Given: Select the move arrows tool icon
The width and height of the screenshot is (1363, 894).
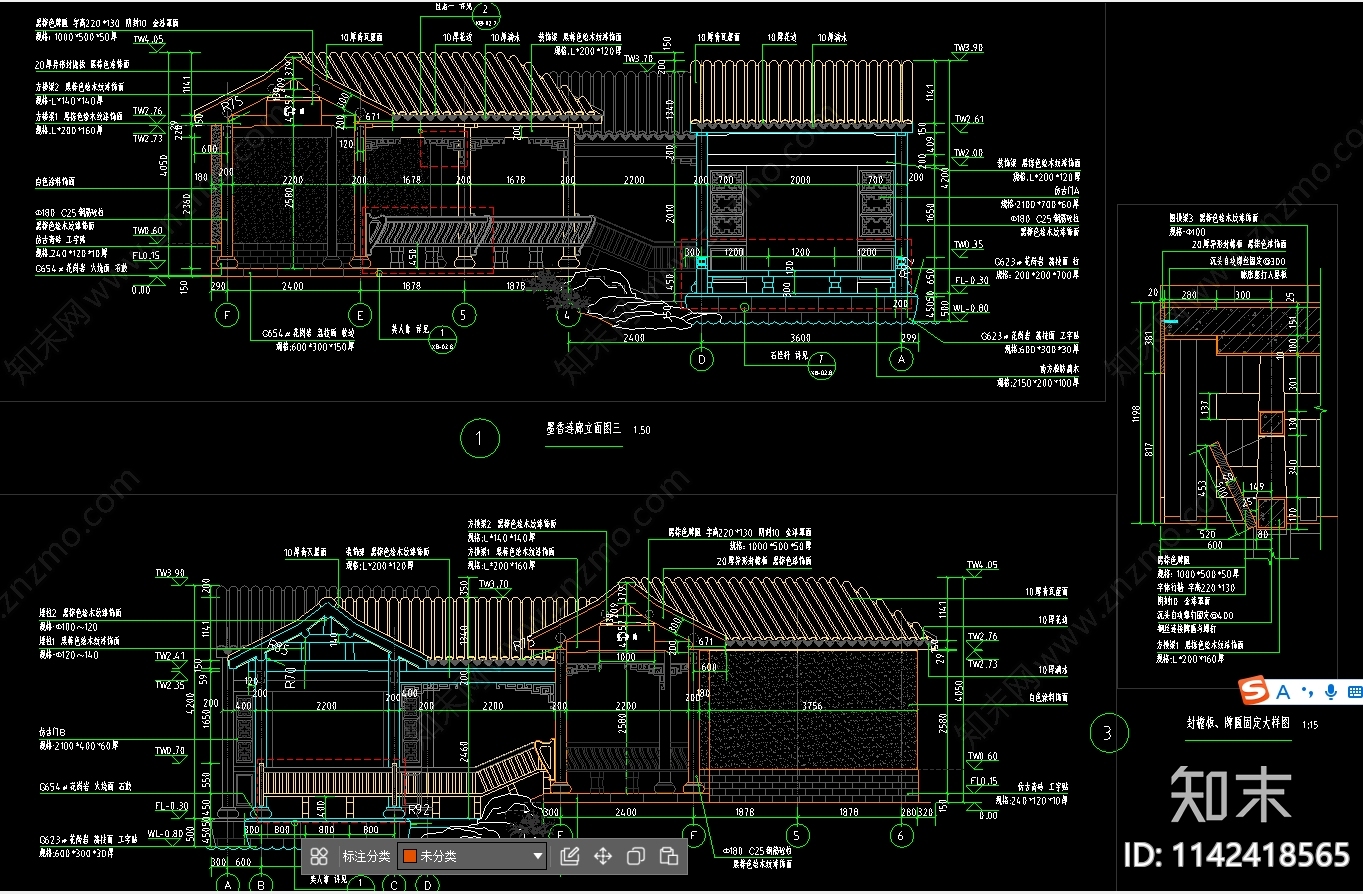Looking at the screenshot, I should tap(603, 856).
